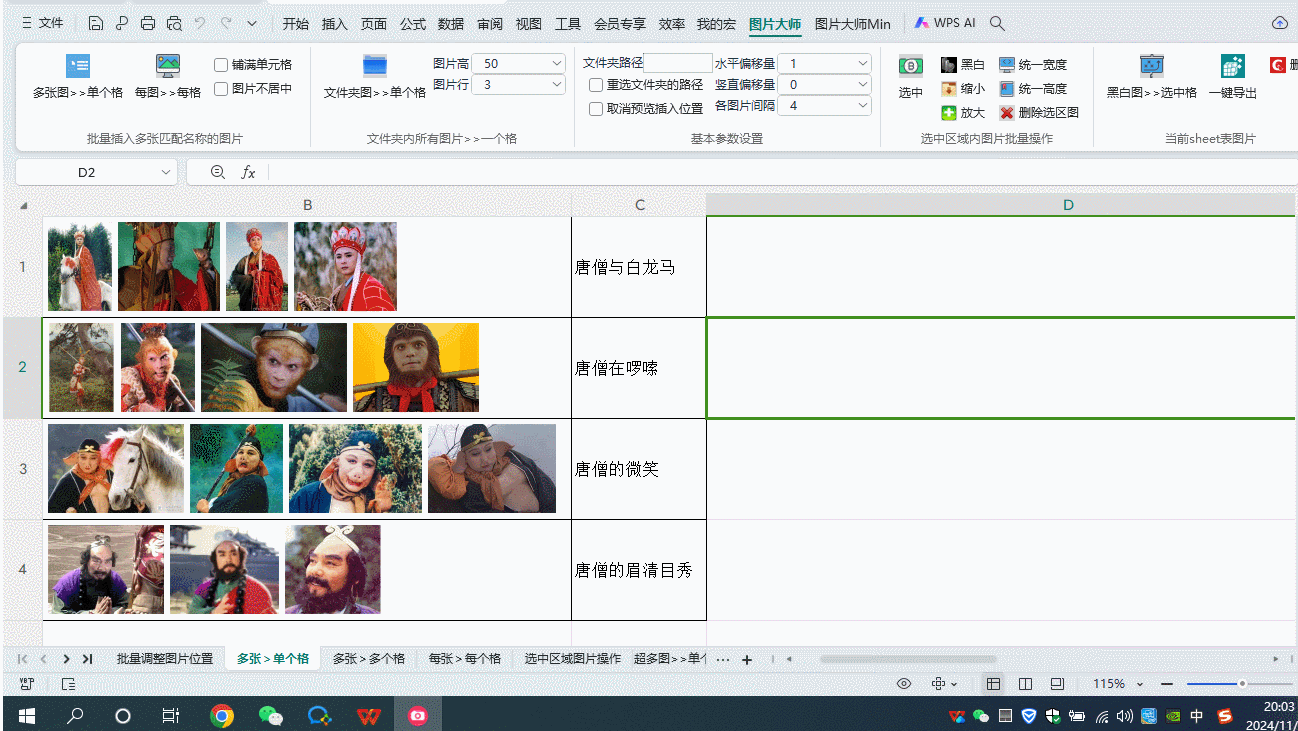Click the zoom magnifier beside fx
Image resolution: width=1298 pixels, height=731 pixels.
click(x=218, y=172)
